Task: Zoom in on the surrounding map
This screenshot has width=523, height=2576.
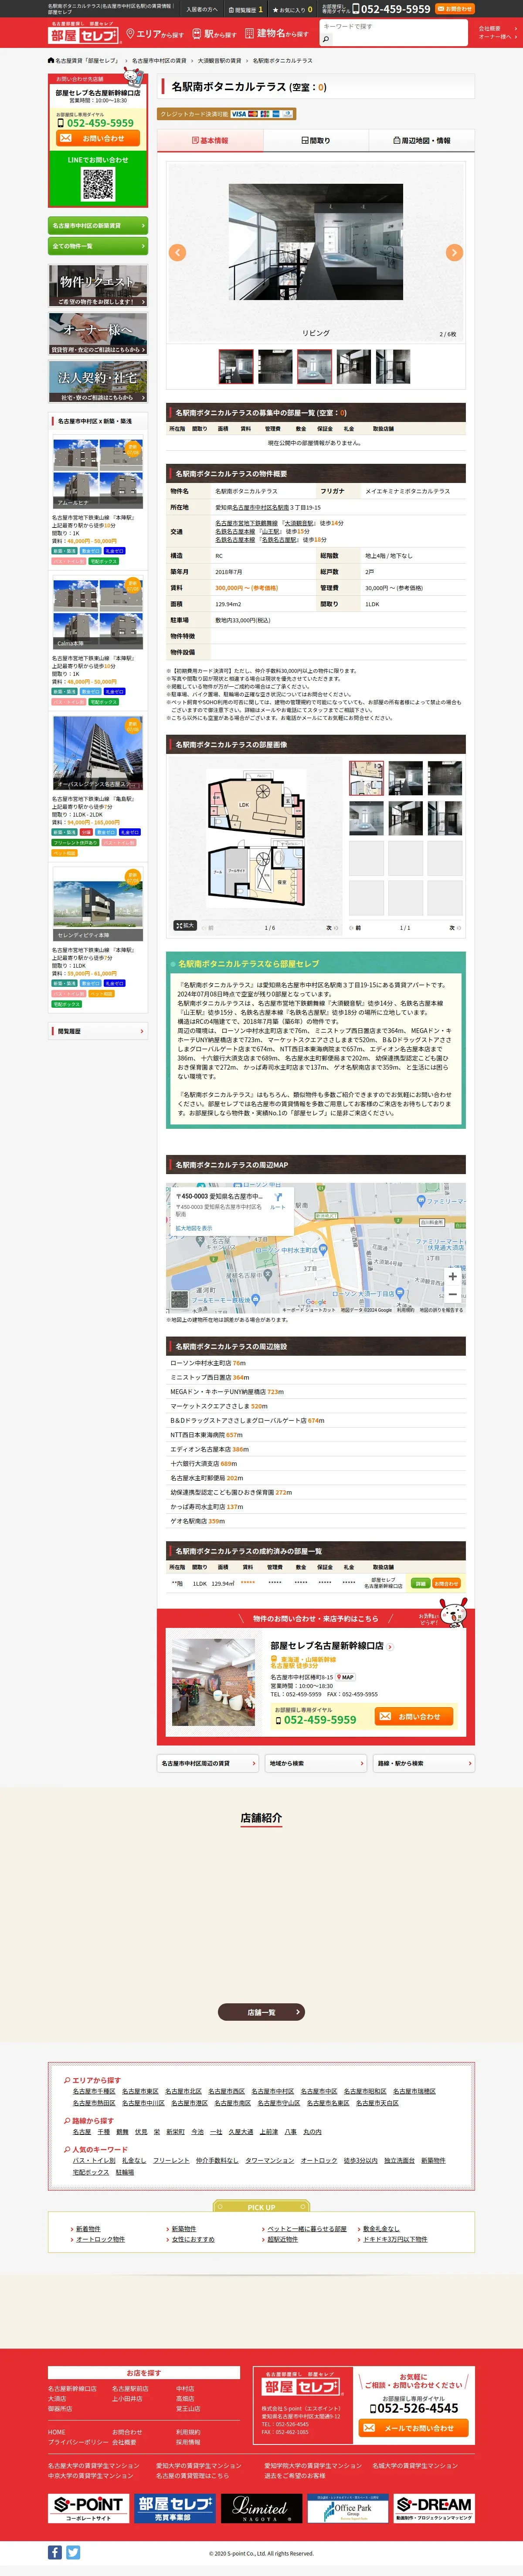Action: click(452, 1276)
